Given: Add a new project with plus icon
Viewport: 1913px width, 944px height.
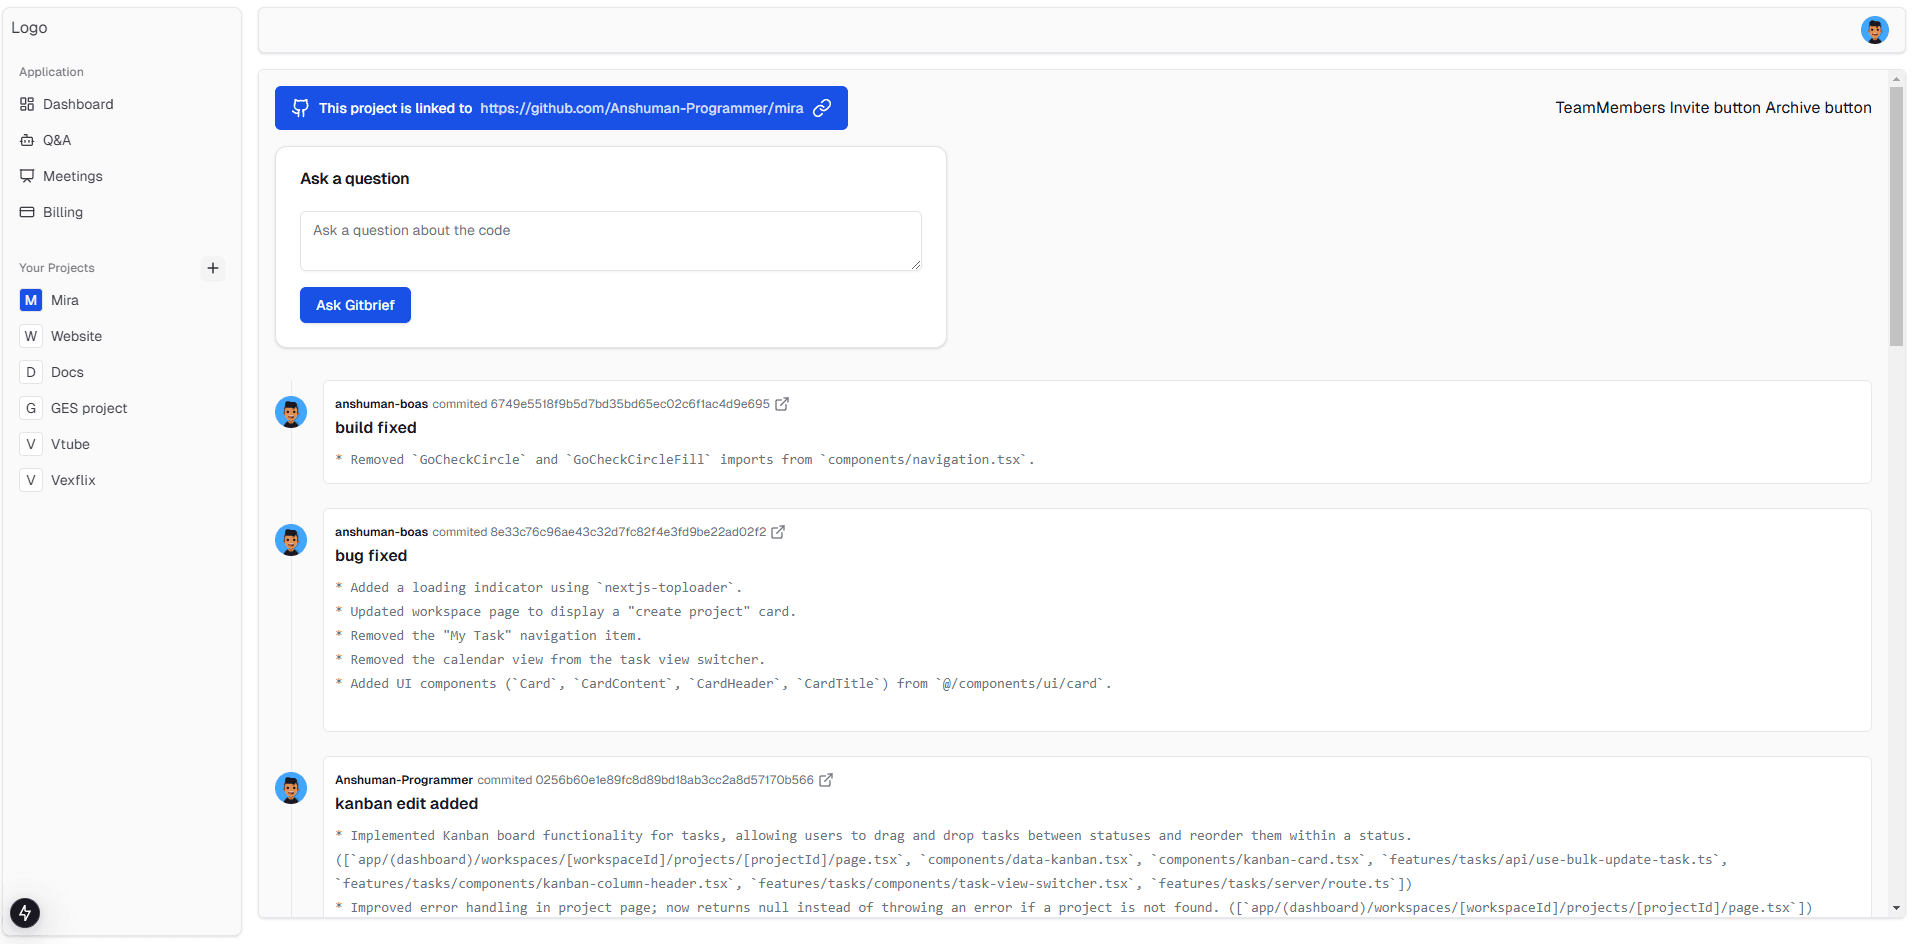Looking at the screenshot, I should coord(213,268).
